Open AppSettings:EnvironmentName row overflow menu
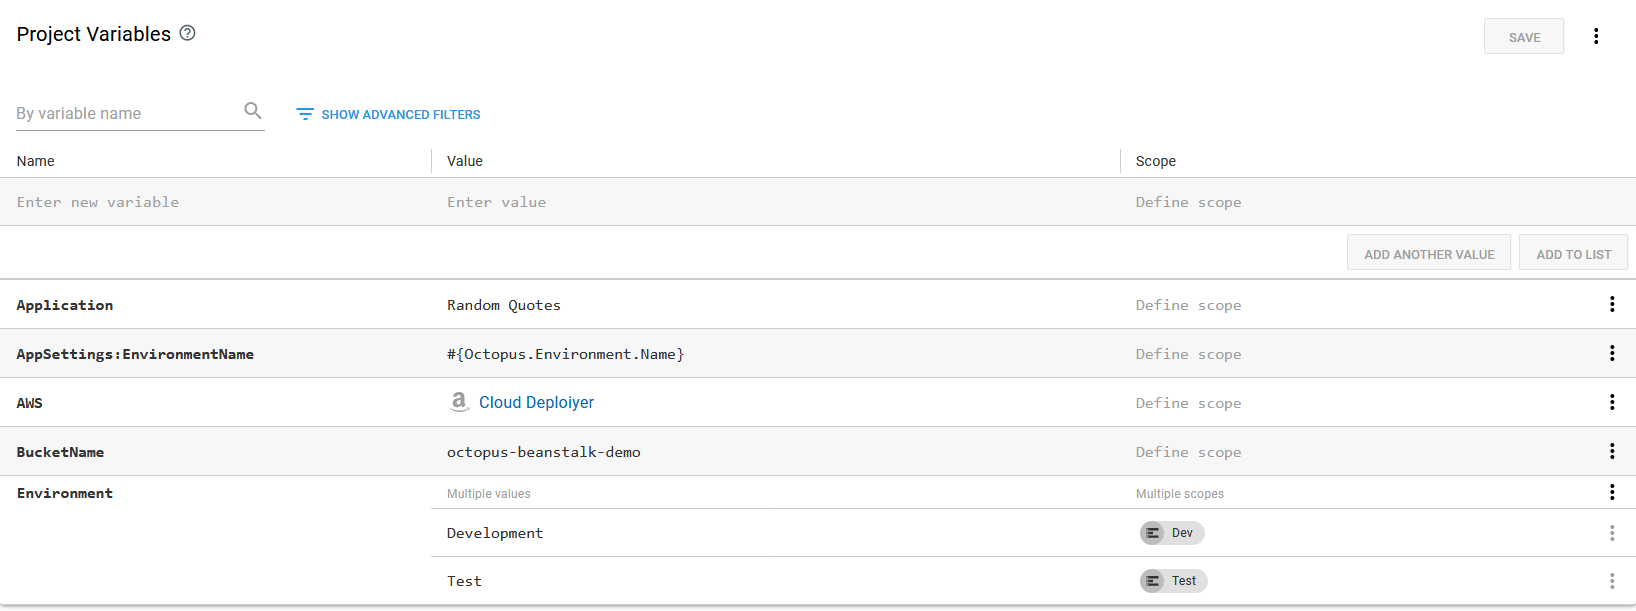The image size is (1636, 611). point(1611,353)
